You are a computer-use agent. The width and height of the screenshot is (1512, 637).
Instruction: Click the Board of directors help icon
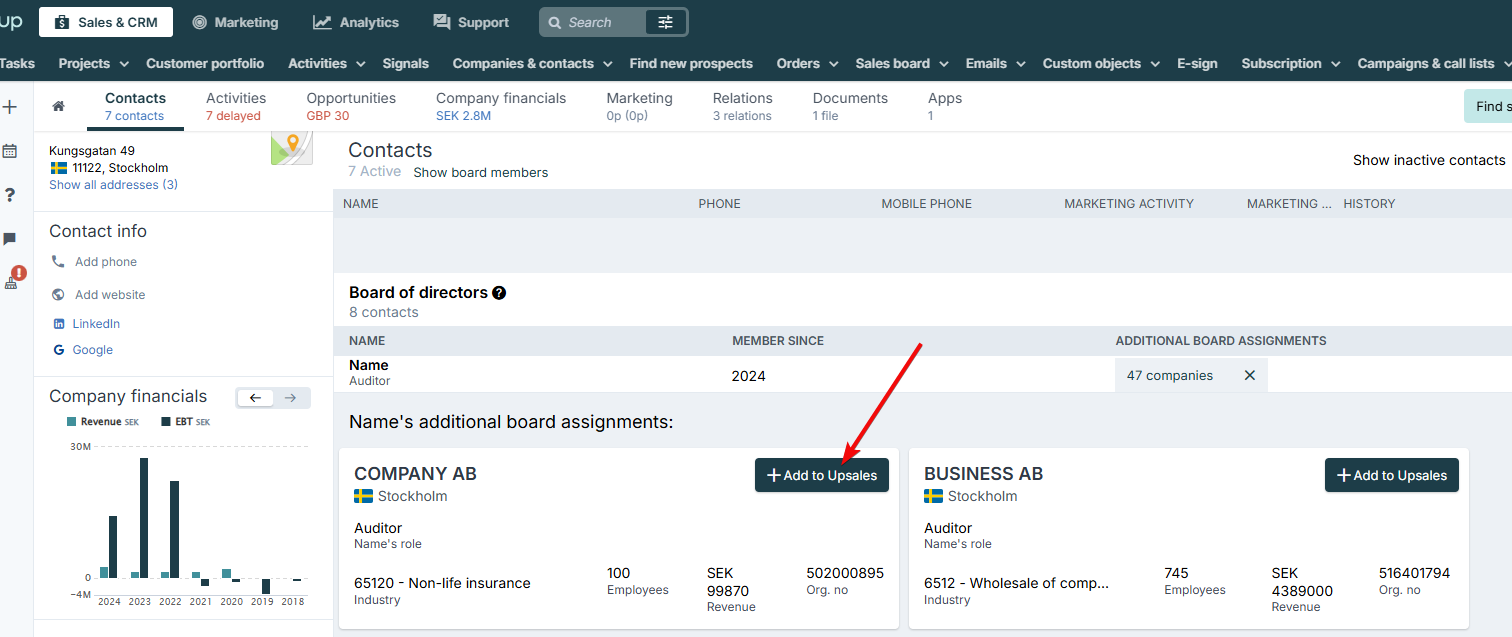499,293
